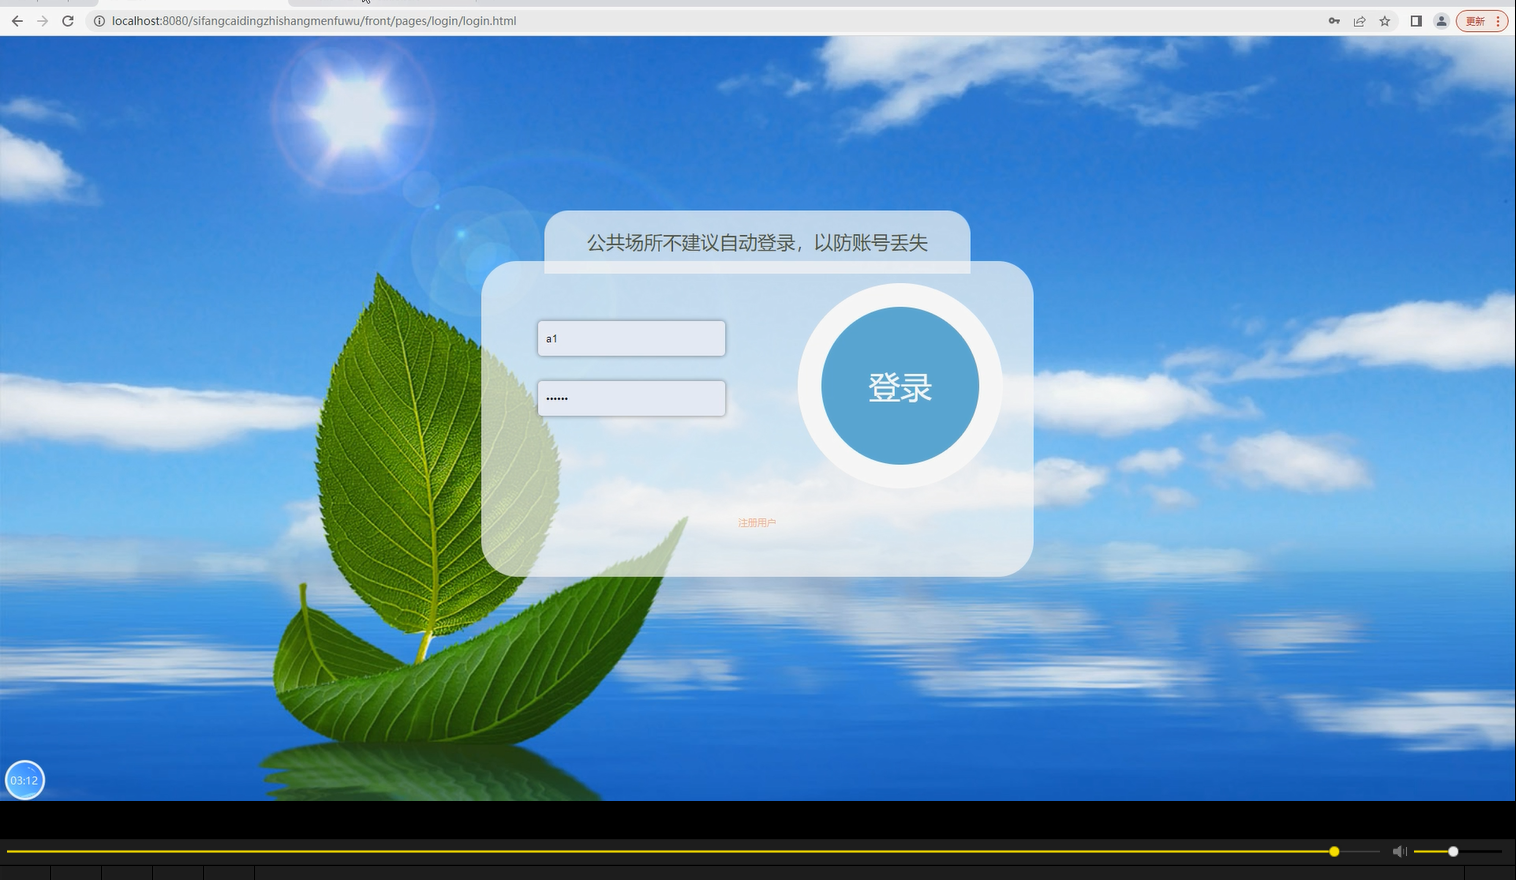Open the browser profile avatar icon
The width and height of the screenshot is (1516, 880).
(1441, 20)
